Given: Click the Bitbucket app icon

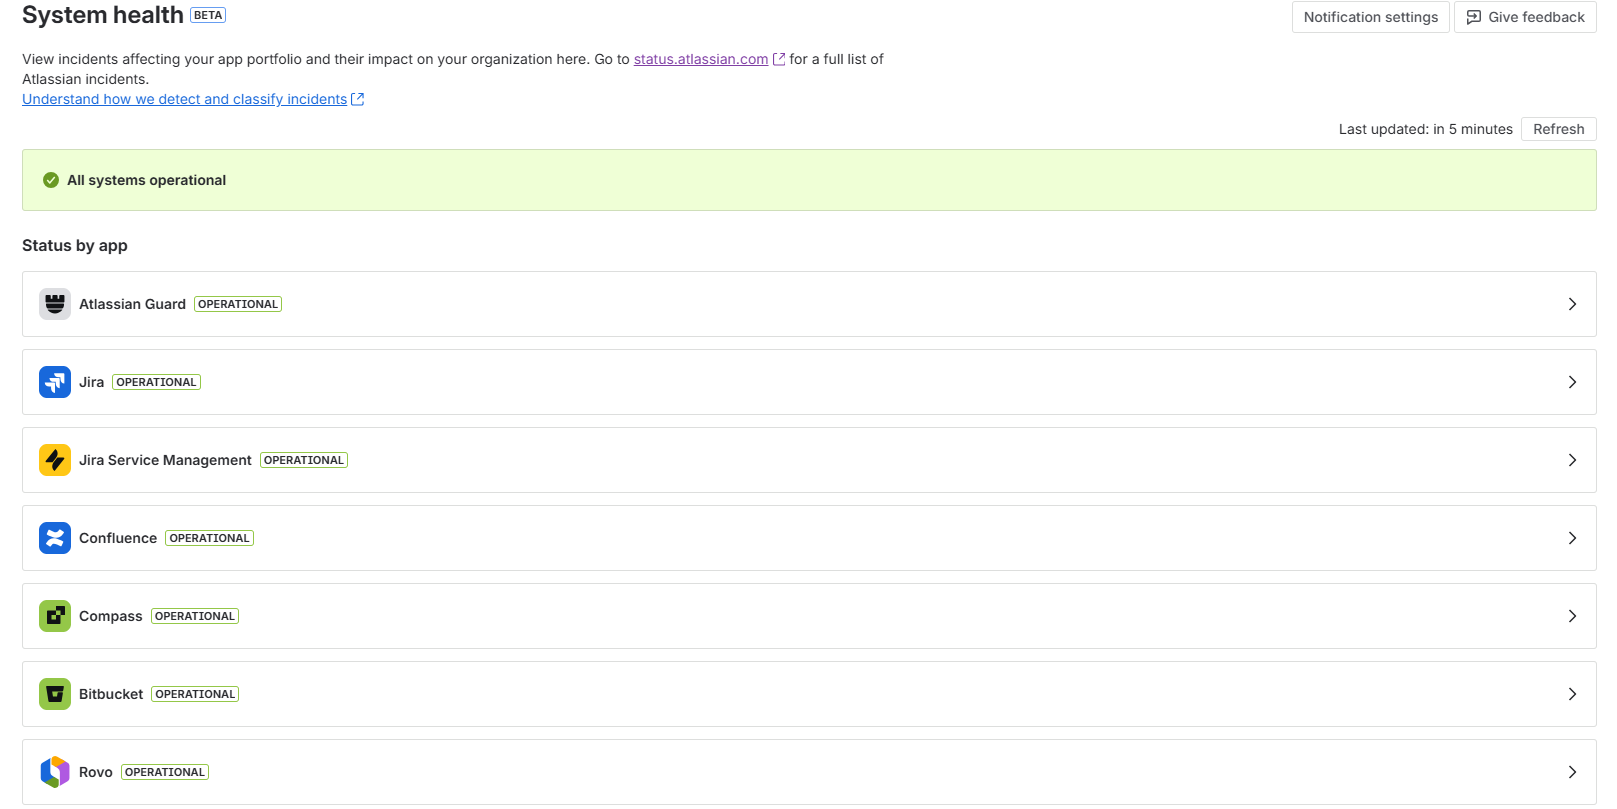Looking at the screenshot, I should point(55,694).
